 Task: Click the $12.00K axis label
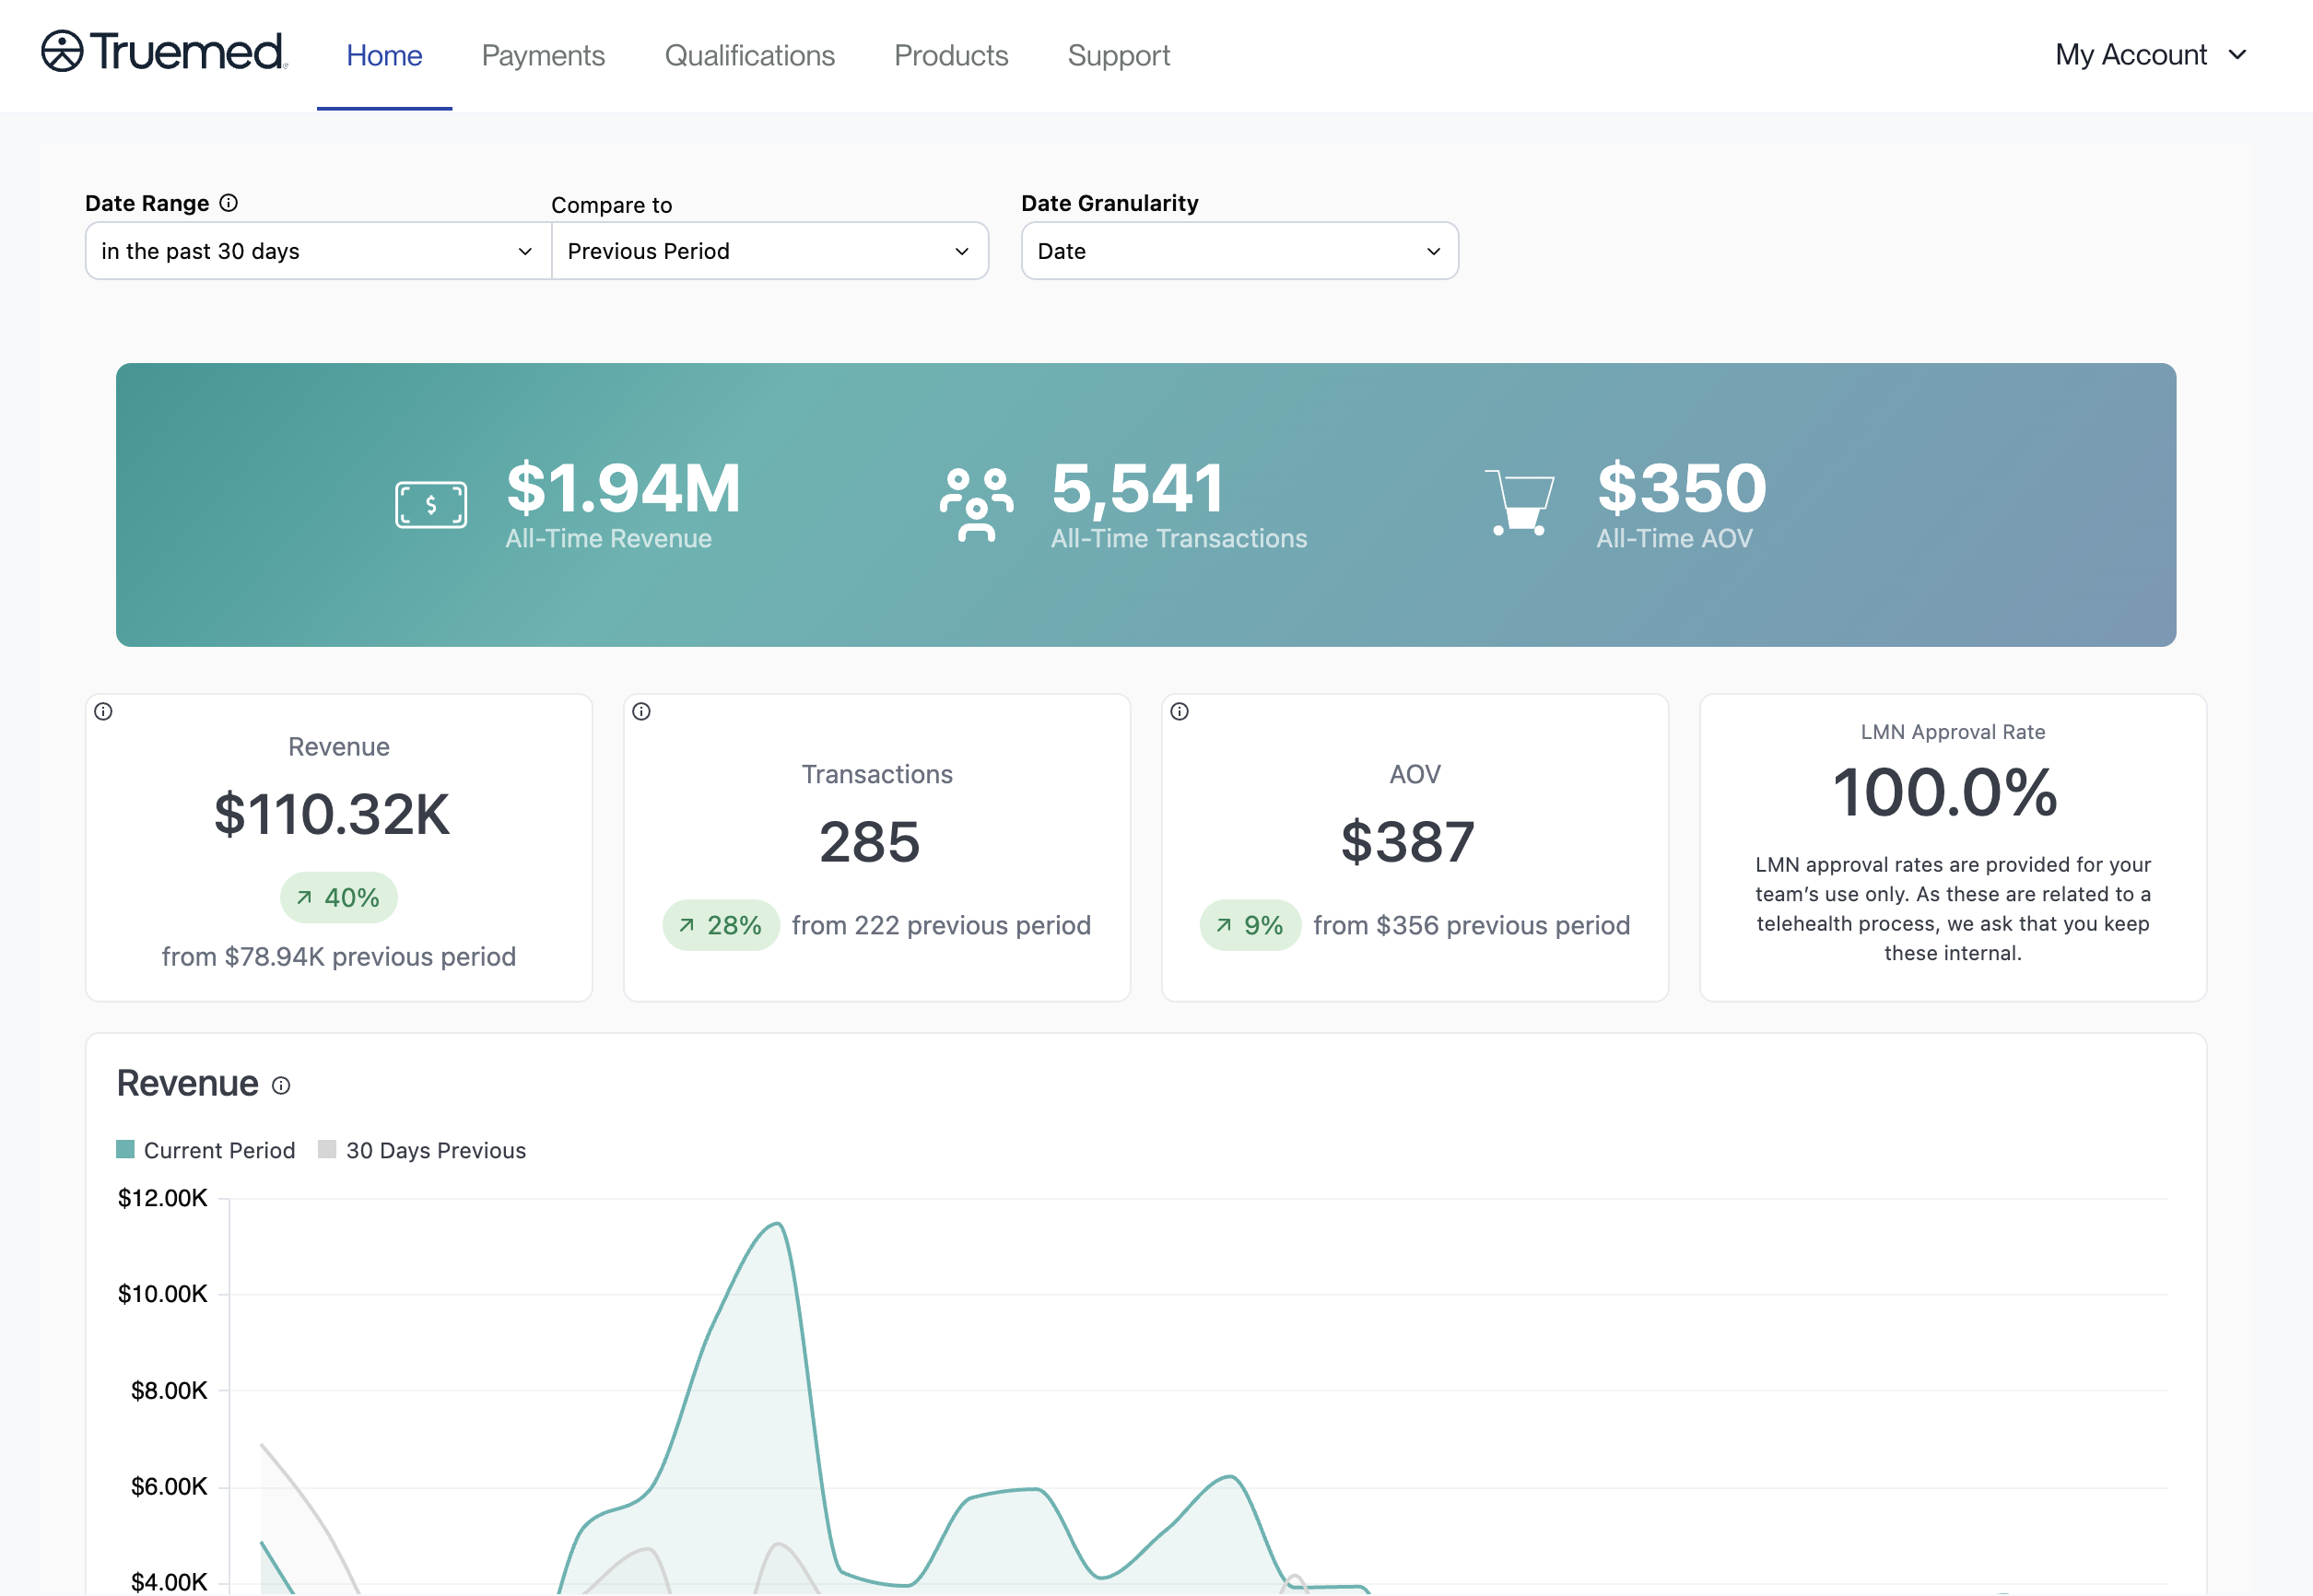pos(162,1198)
